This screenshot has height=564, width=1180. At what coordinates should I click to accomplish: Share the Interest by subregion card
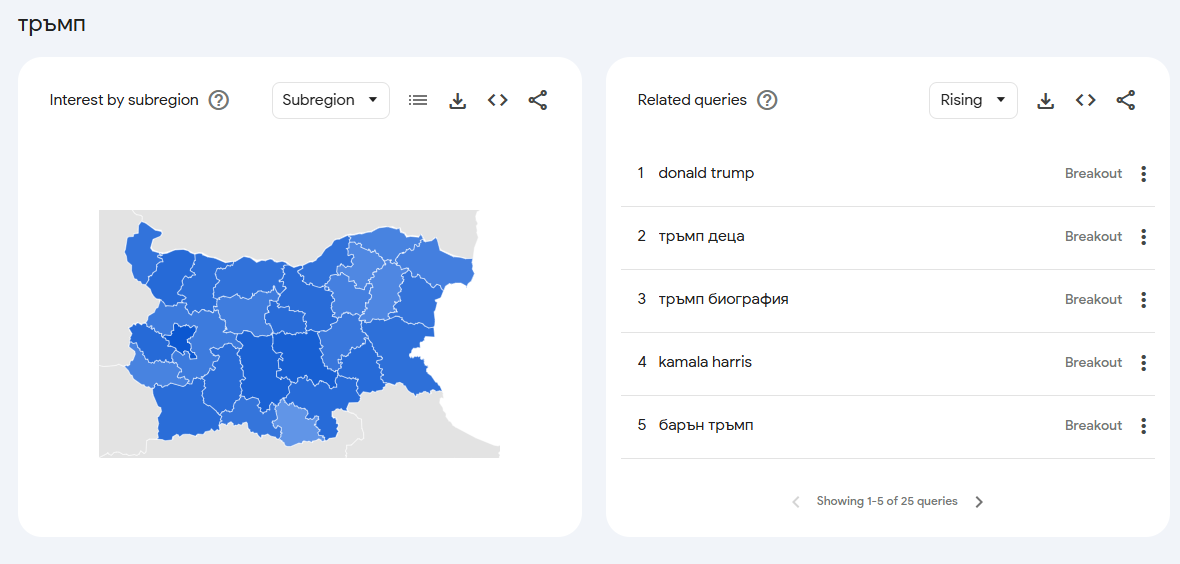point(538,100)
